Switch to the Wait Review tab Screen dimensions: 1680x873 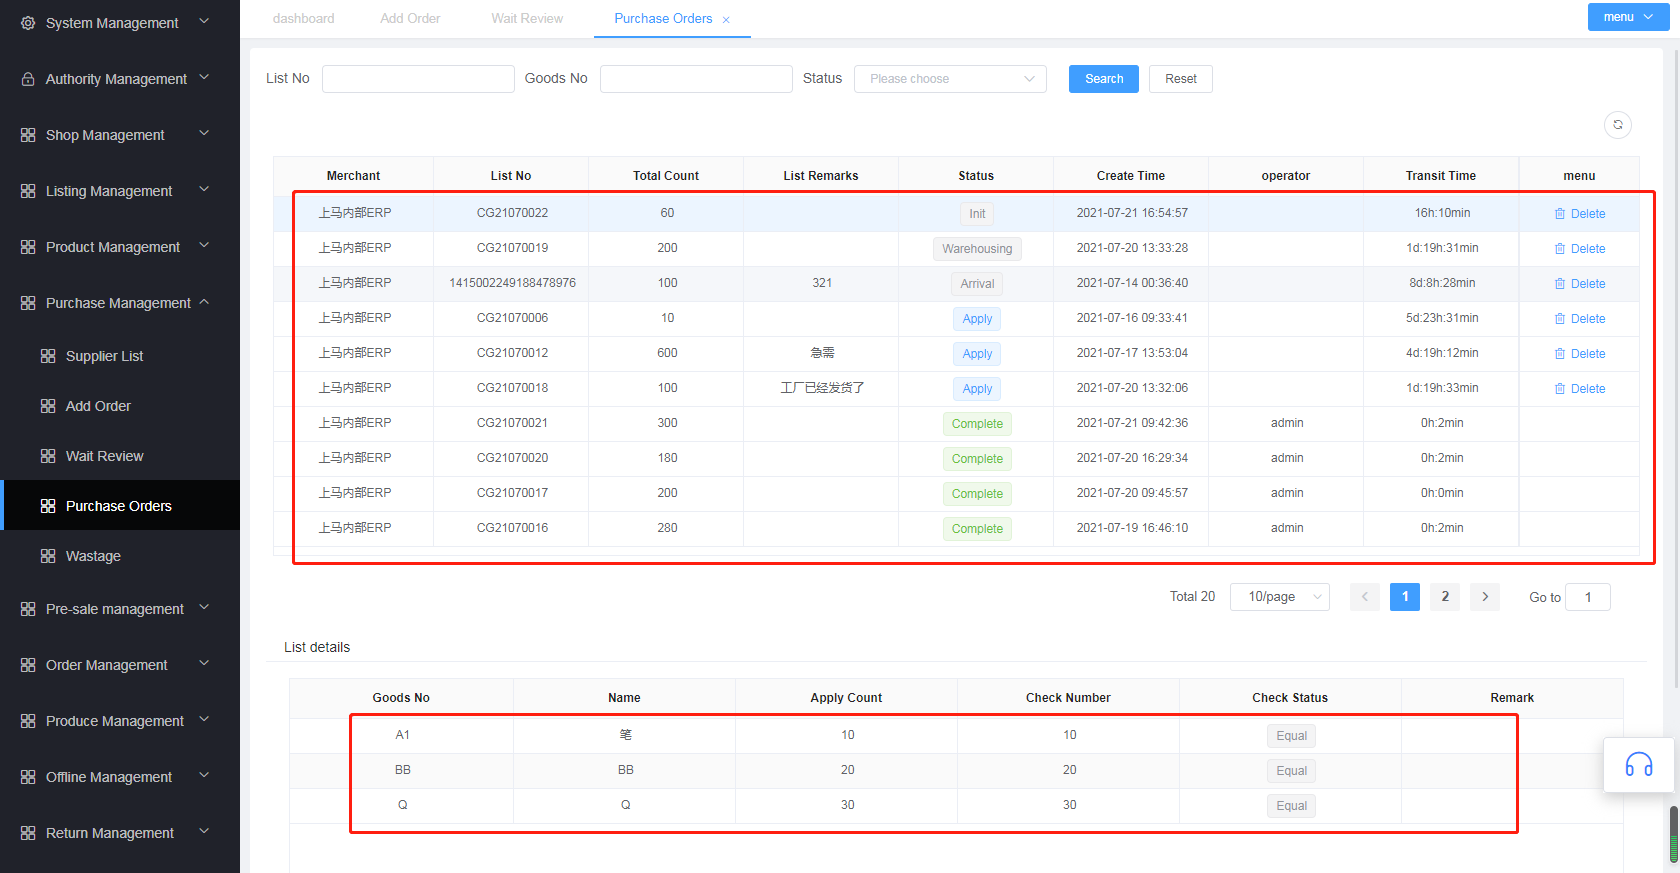point(527,19)
